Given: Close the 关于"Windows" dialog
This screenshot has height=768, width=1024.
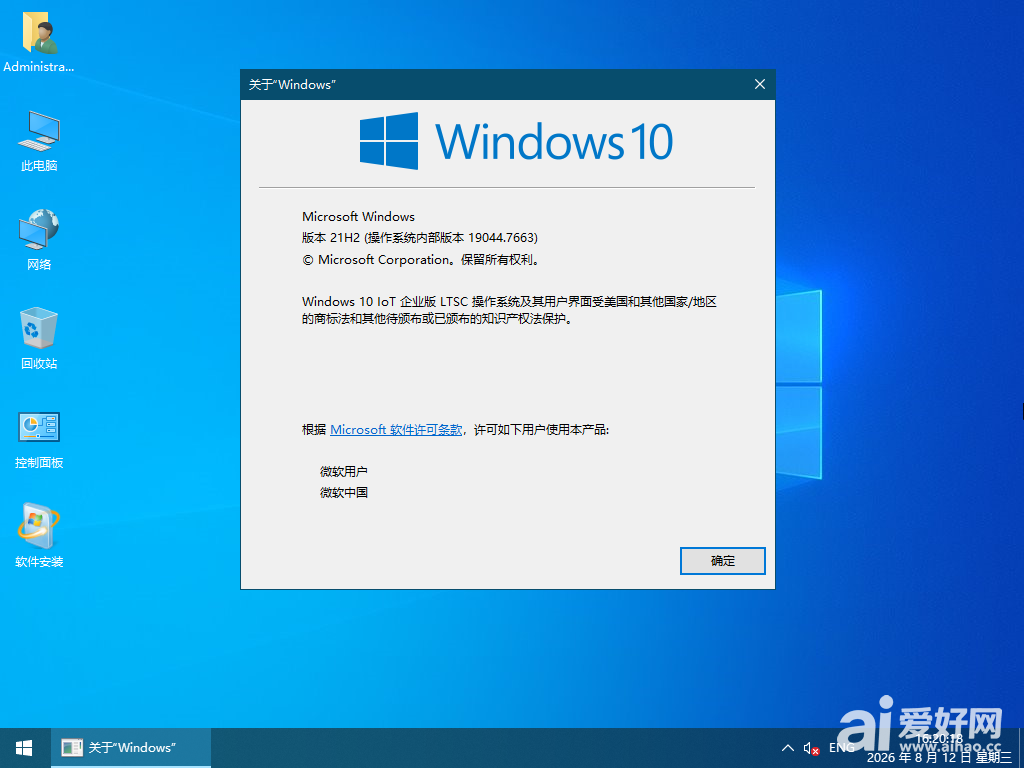Looking at the screenshot, I should [x=760, y=84].
